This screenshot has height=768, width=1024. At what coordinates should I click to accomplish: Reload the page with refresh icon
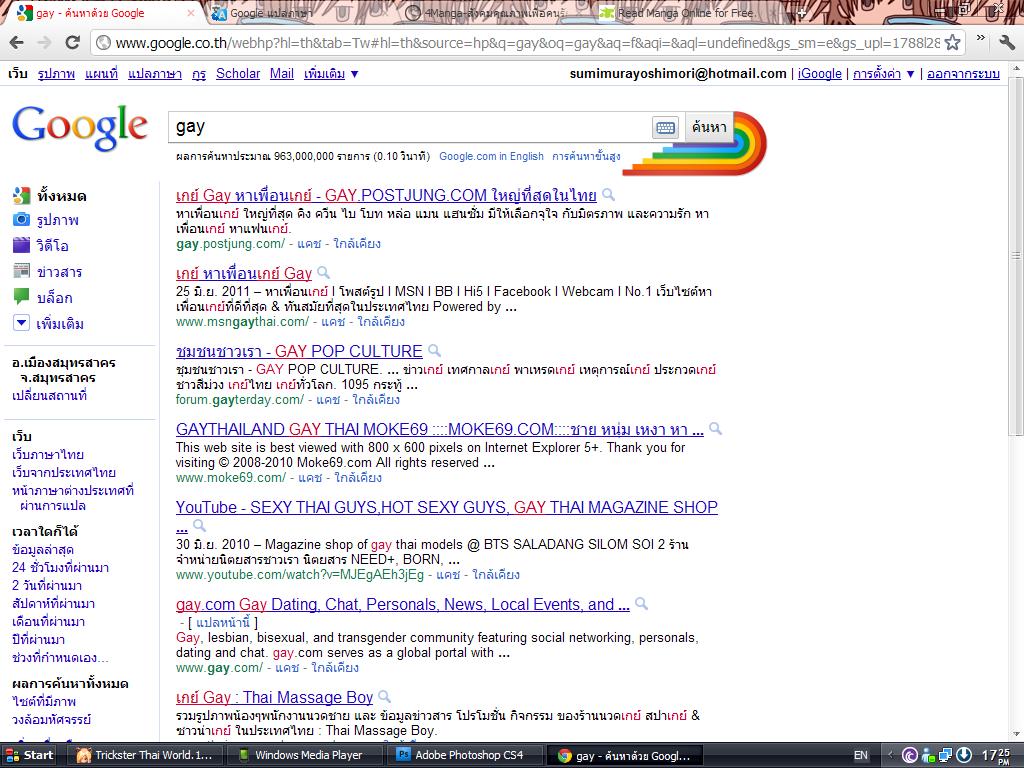click(72, 42)
